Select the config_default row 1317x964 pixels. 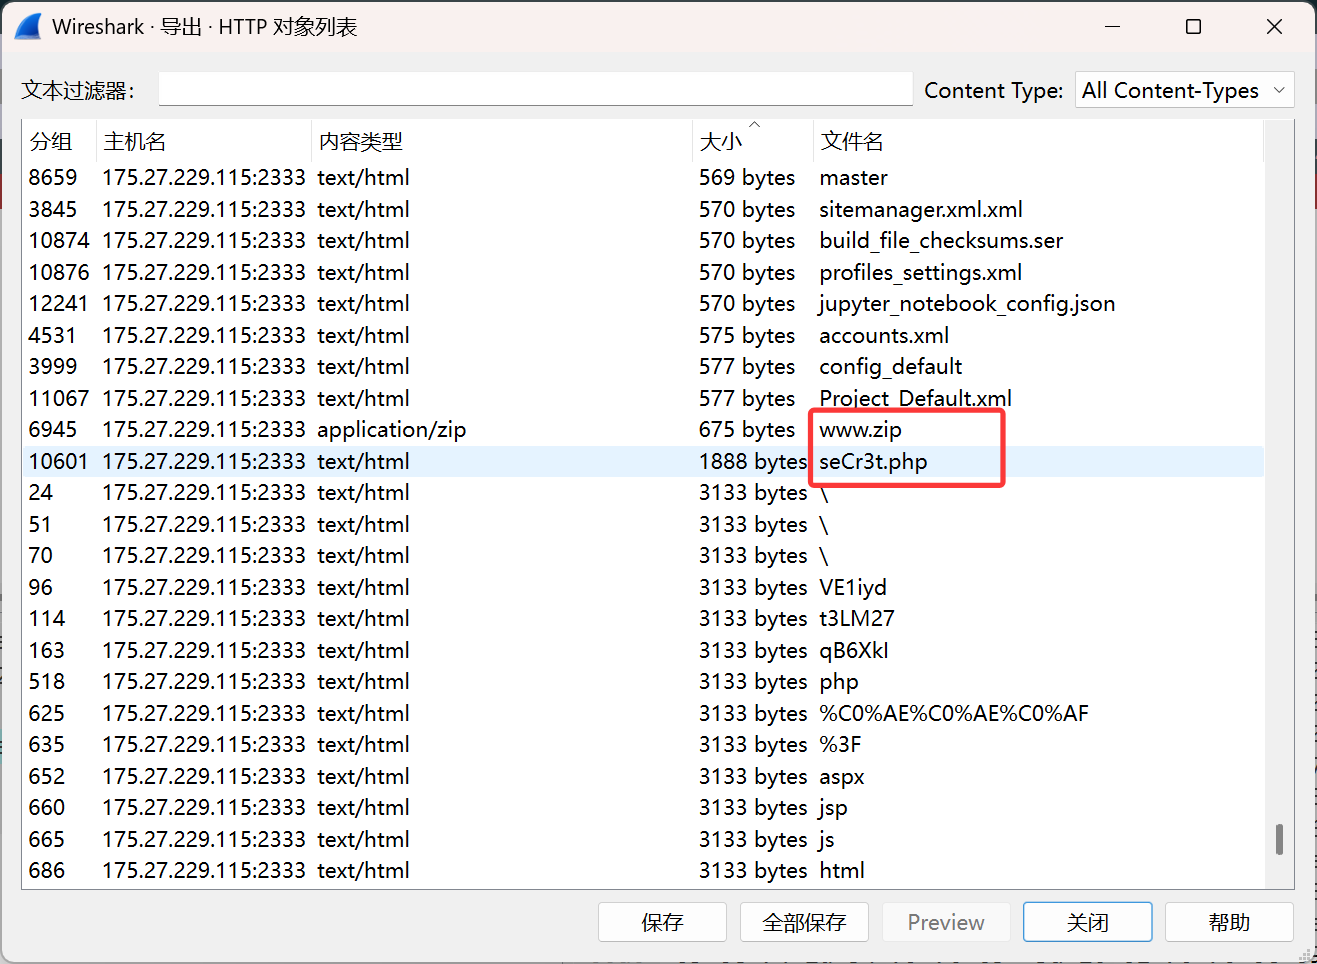pos(643,367)
